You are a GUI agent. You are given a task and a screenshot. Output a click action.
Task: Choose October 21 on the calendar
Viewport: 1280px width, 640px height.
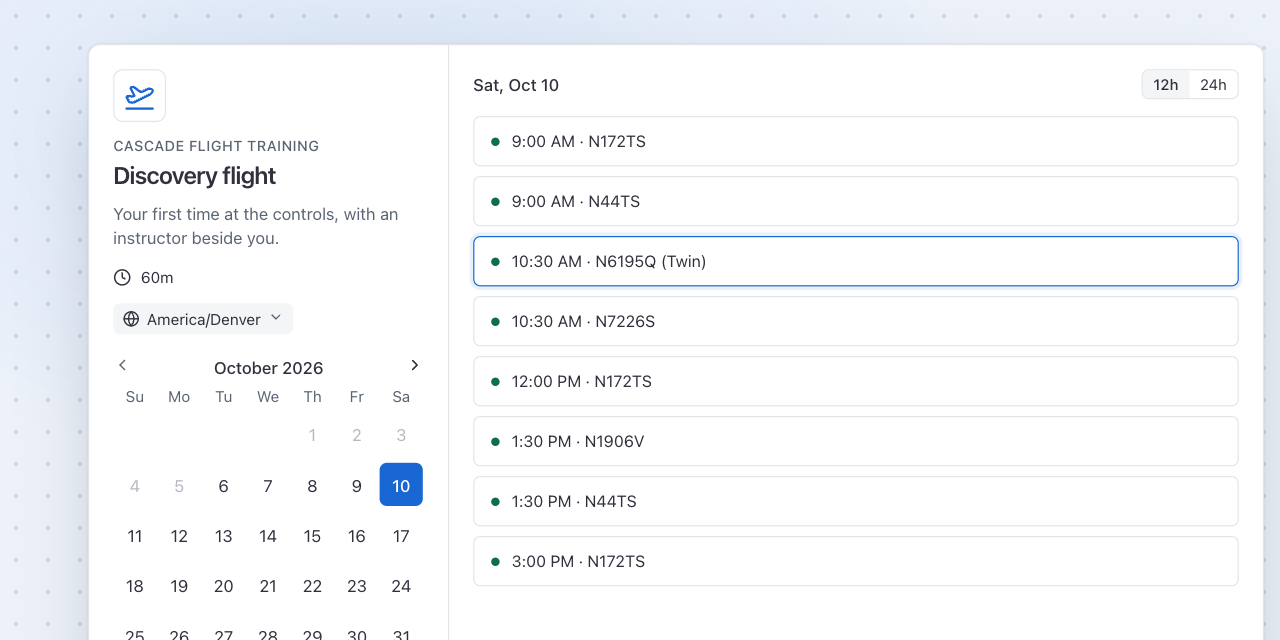(268, 585)
